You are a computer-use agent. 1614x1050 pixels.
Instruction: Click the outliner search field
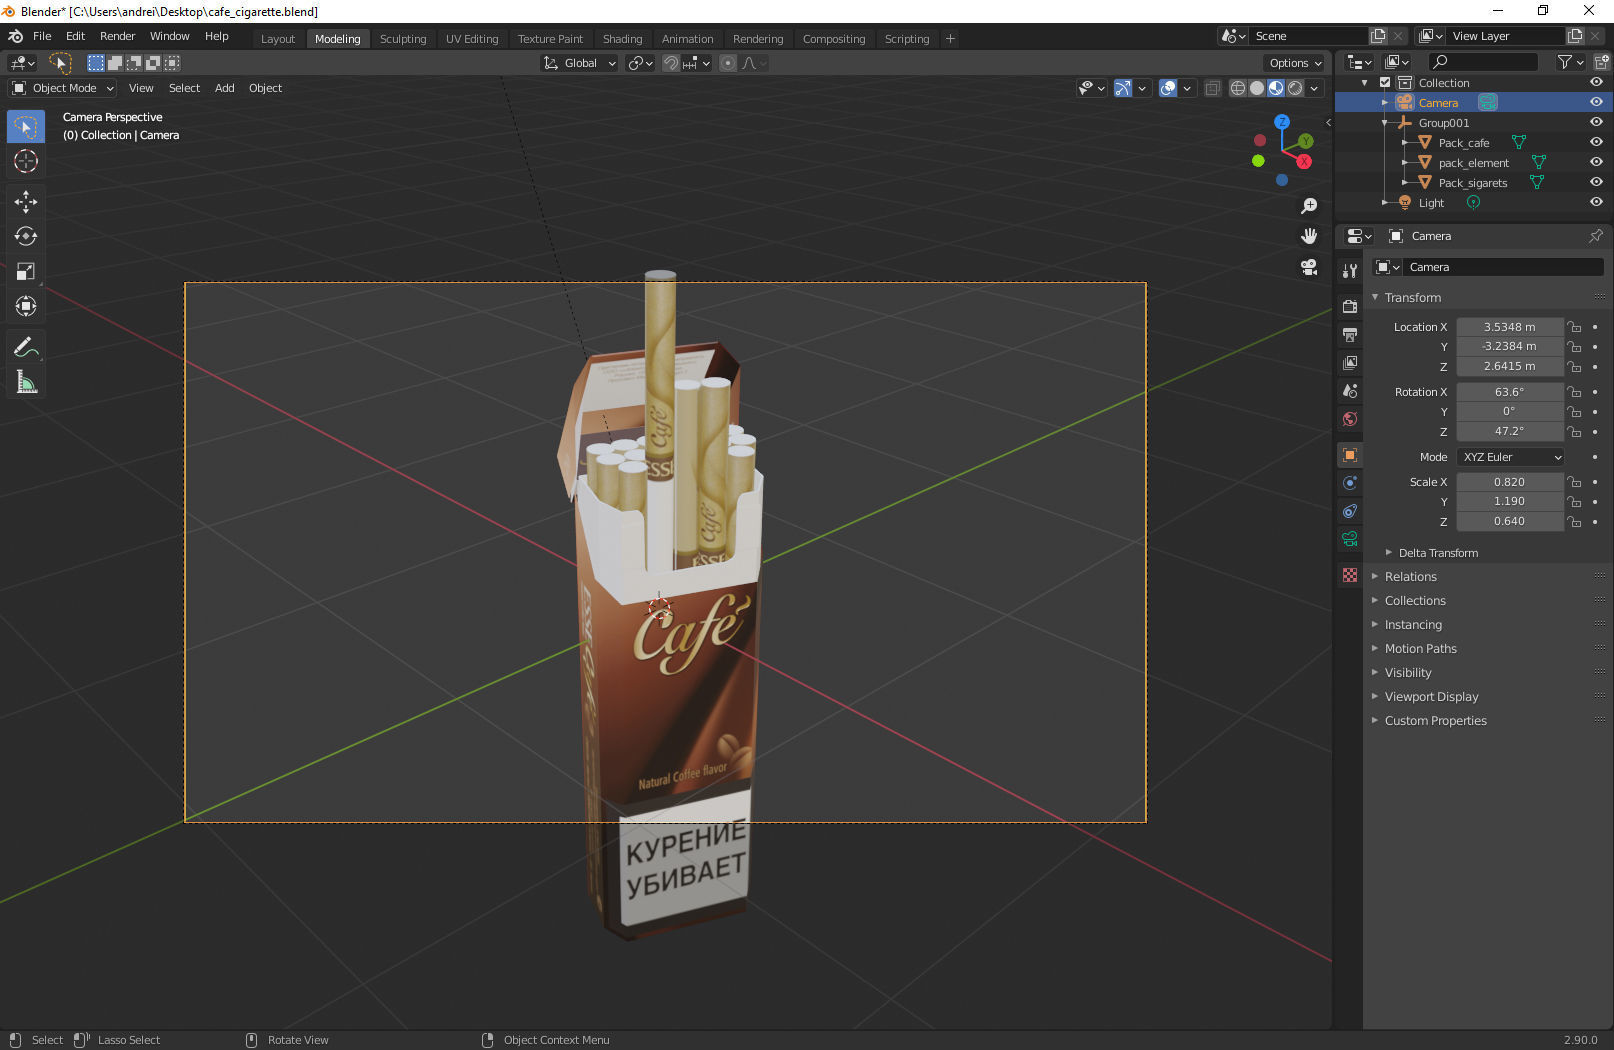(x=1483, y=62)
